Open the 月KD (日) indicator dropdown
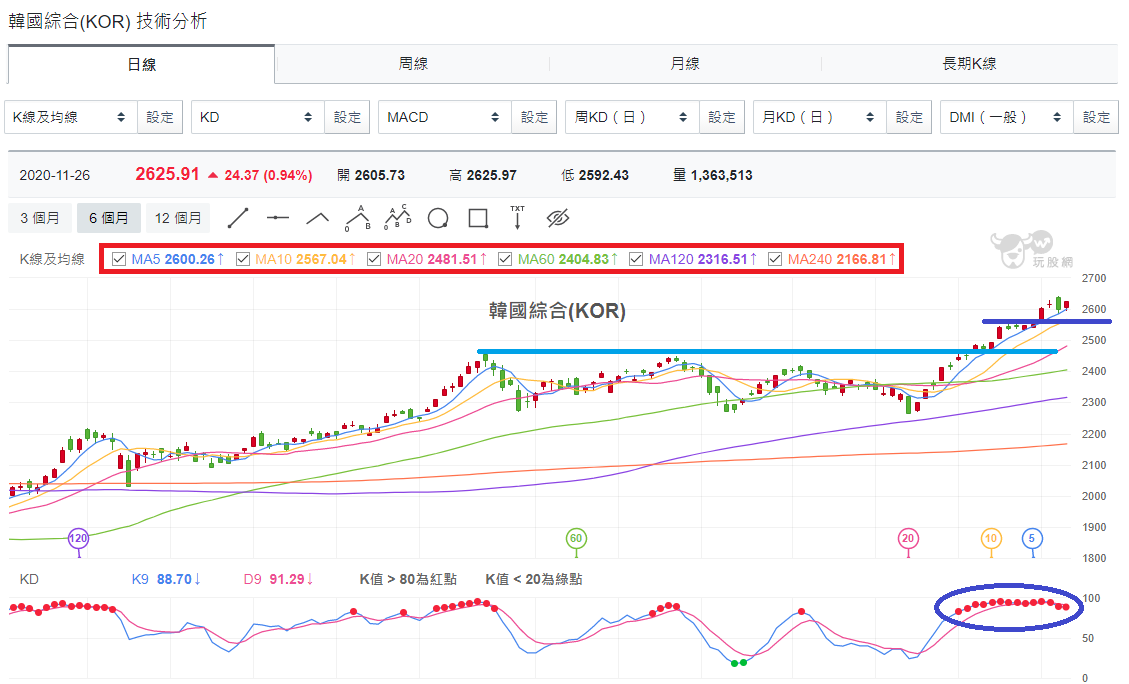1129x684 pixels. point(819,117)
